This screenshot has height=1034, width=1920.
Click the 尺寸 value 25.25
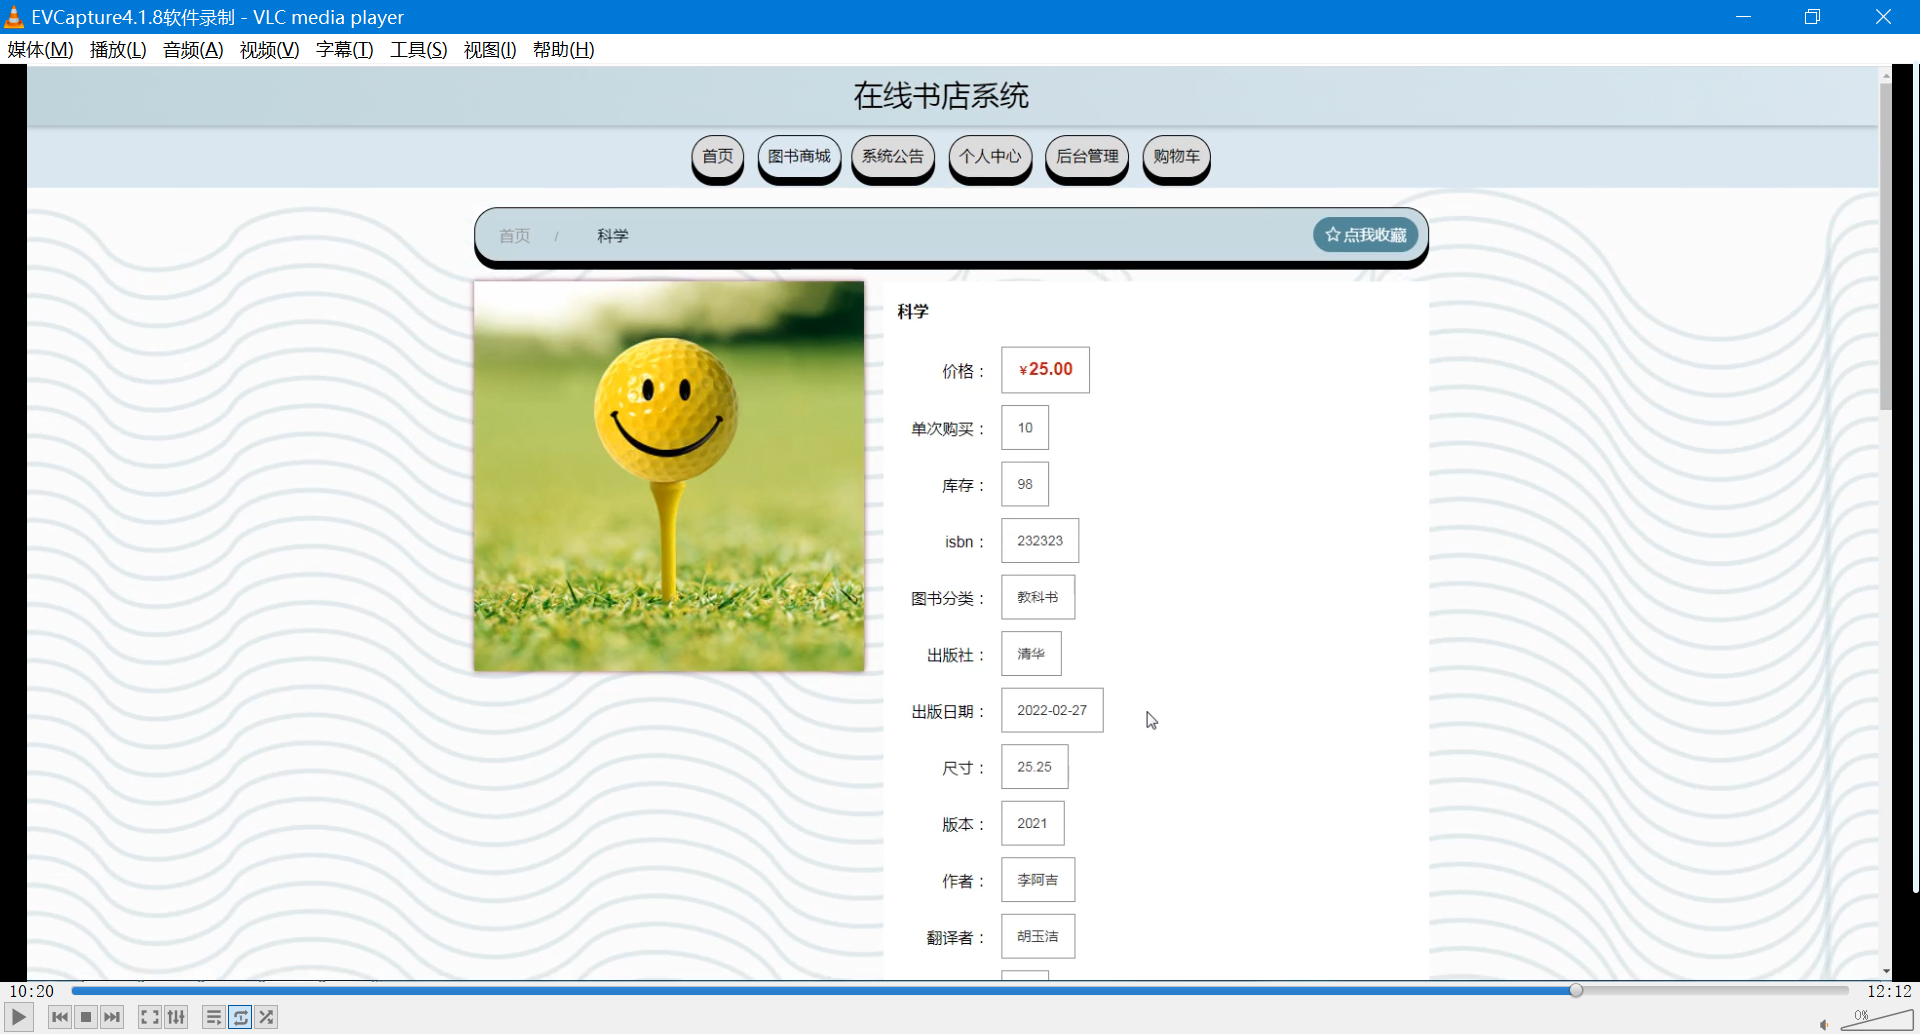(x=1035, y=767)
